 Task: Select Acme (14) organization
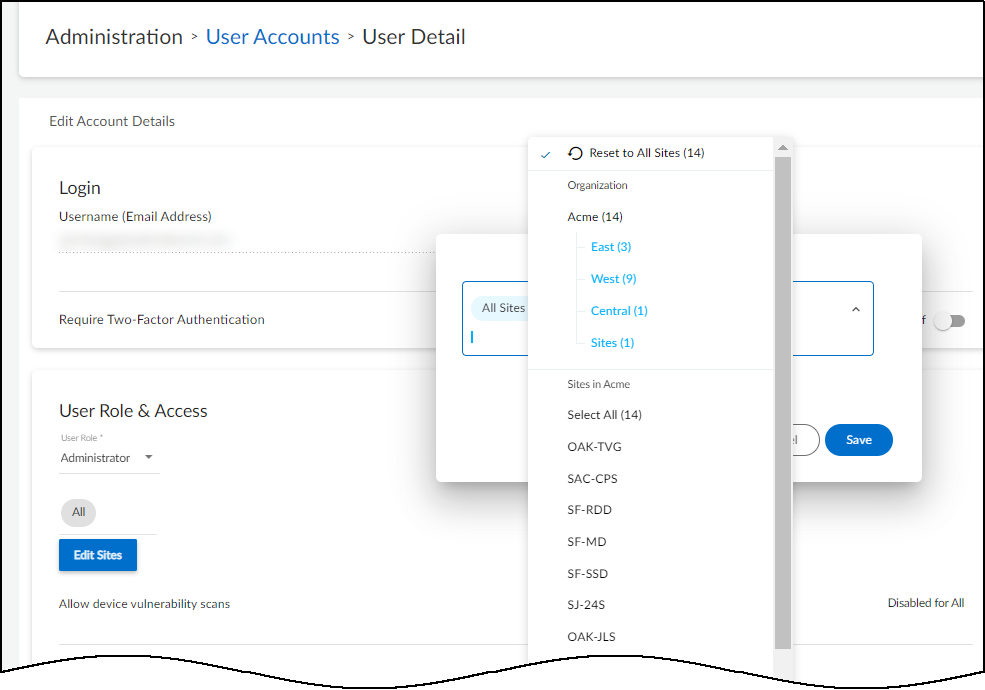594,217
